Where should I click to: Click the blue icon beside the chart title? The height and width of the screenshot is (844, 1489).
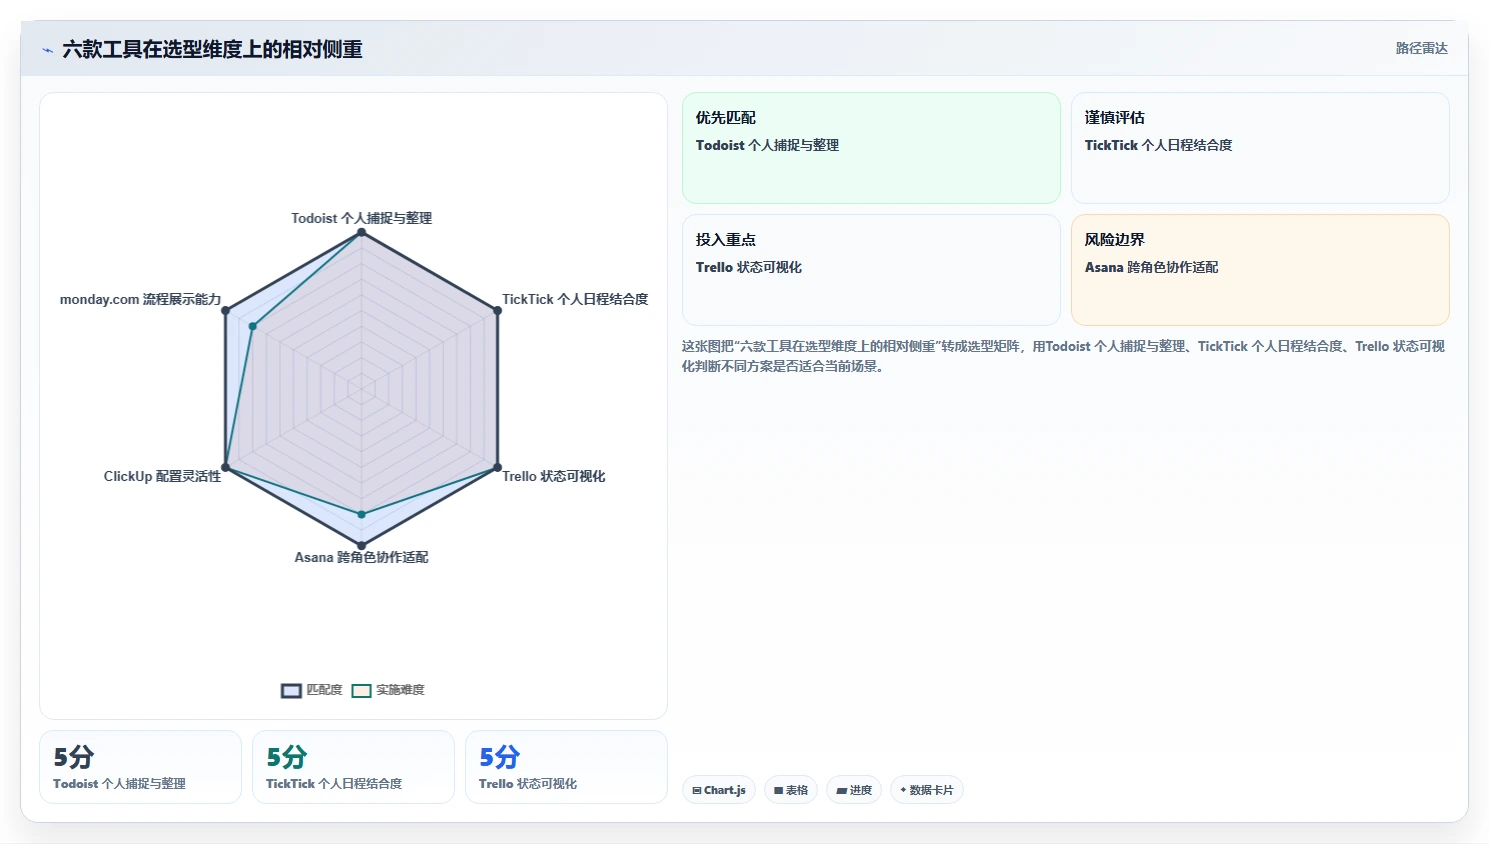(47, 50)
